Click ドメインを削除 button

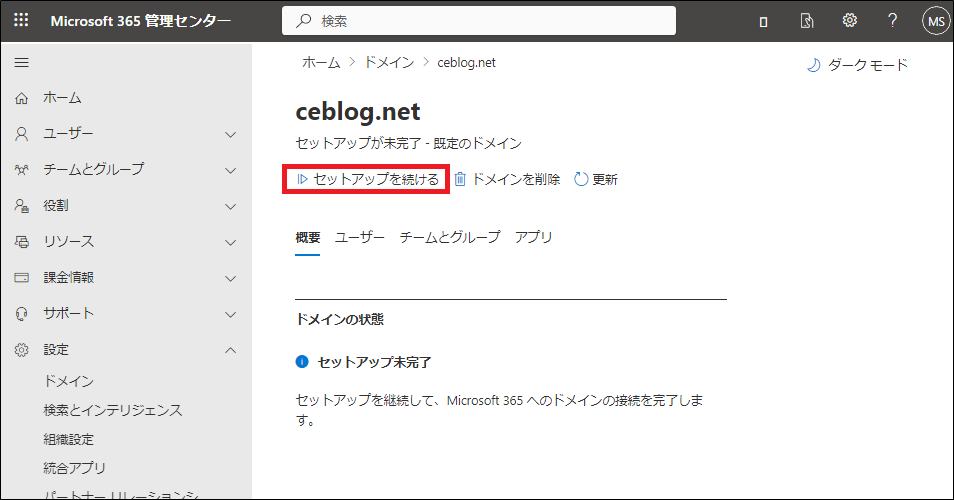click(507, 179)
